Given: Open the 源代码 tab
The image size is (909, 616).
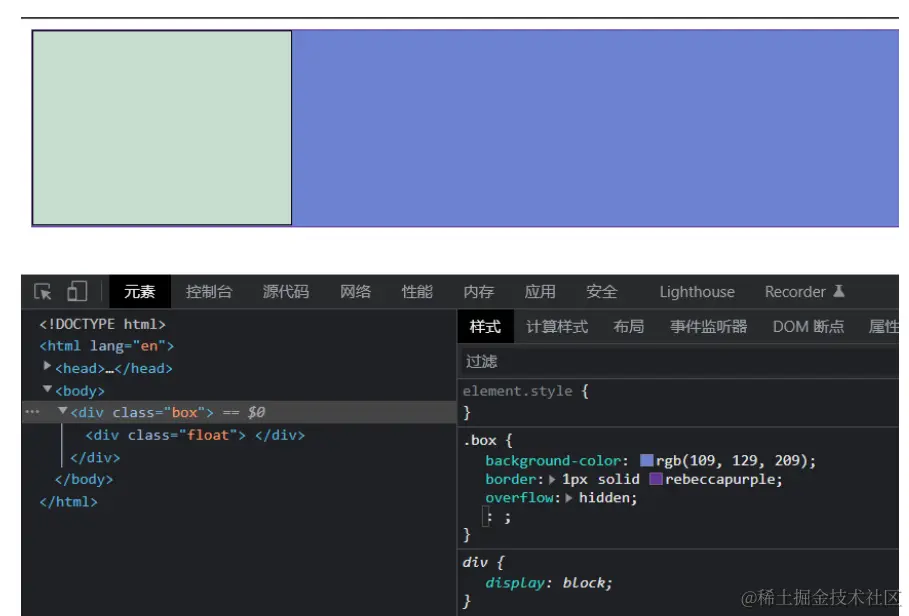Looking at the screenshot, I should coord(286,291).
